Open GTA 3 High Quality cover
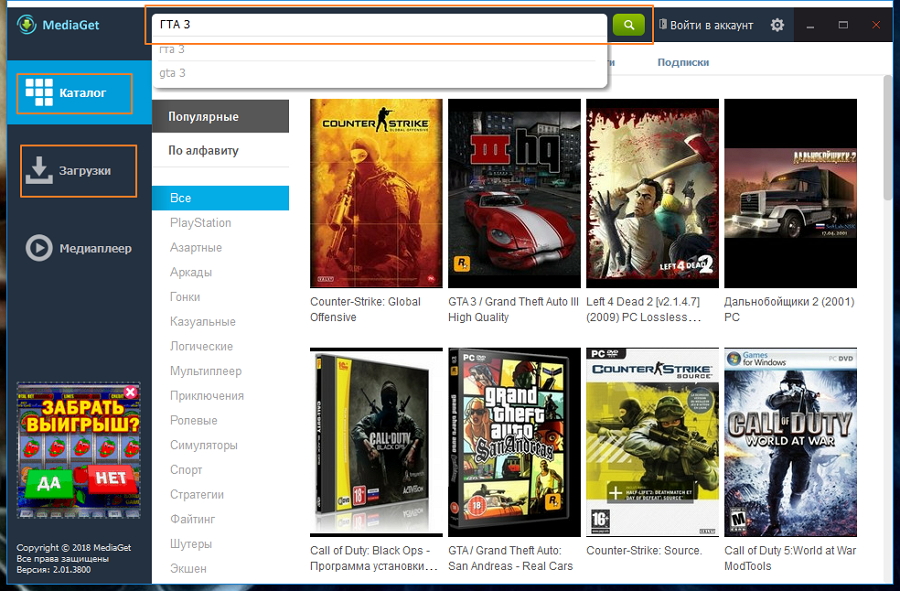Image resolution: width=900 pixels, height=591 pixels. [514, 193]
